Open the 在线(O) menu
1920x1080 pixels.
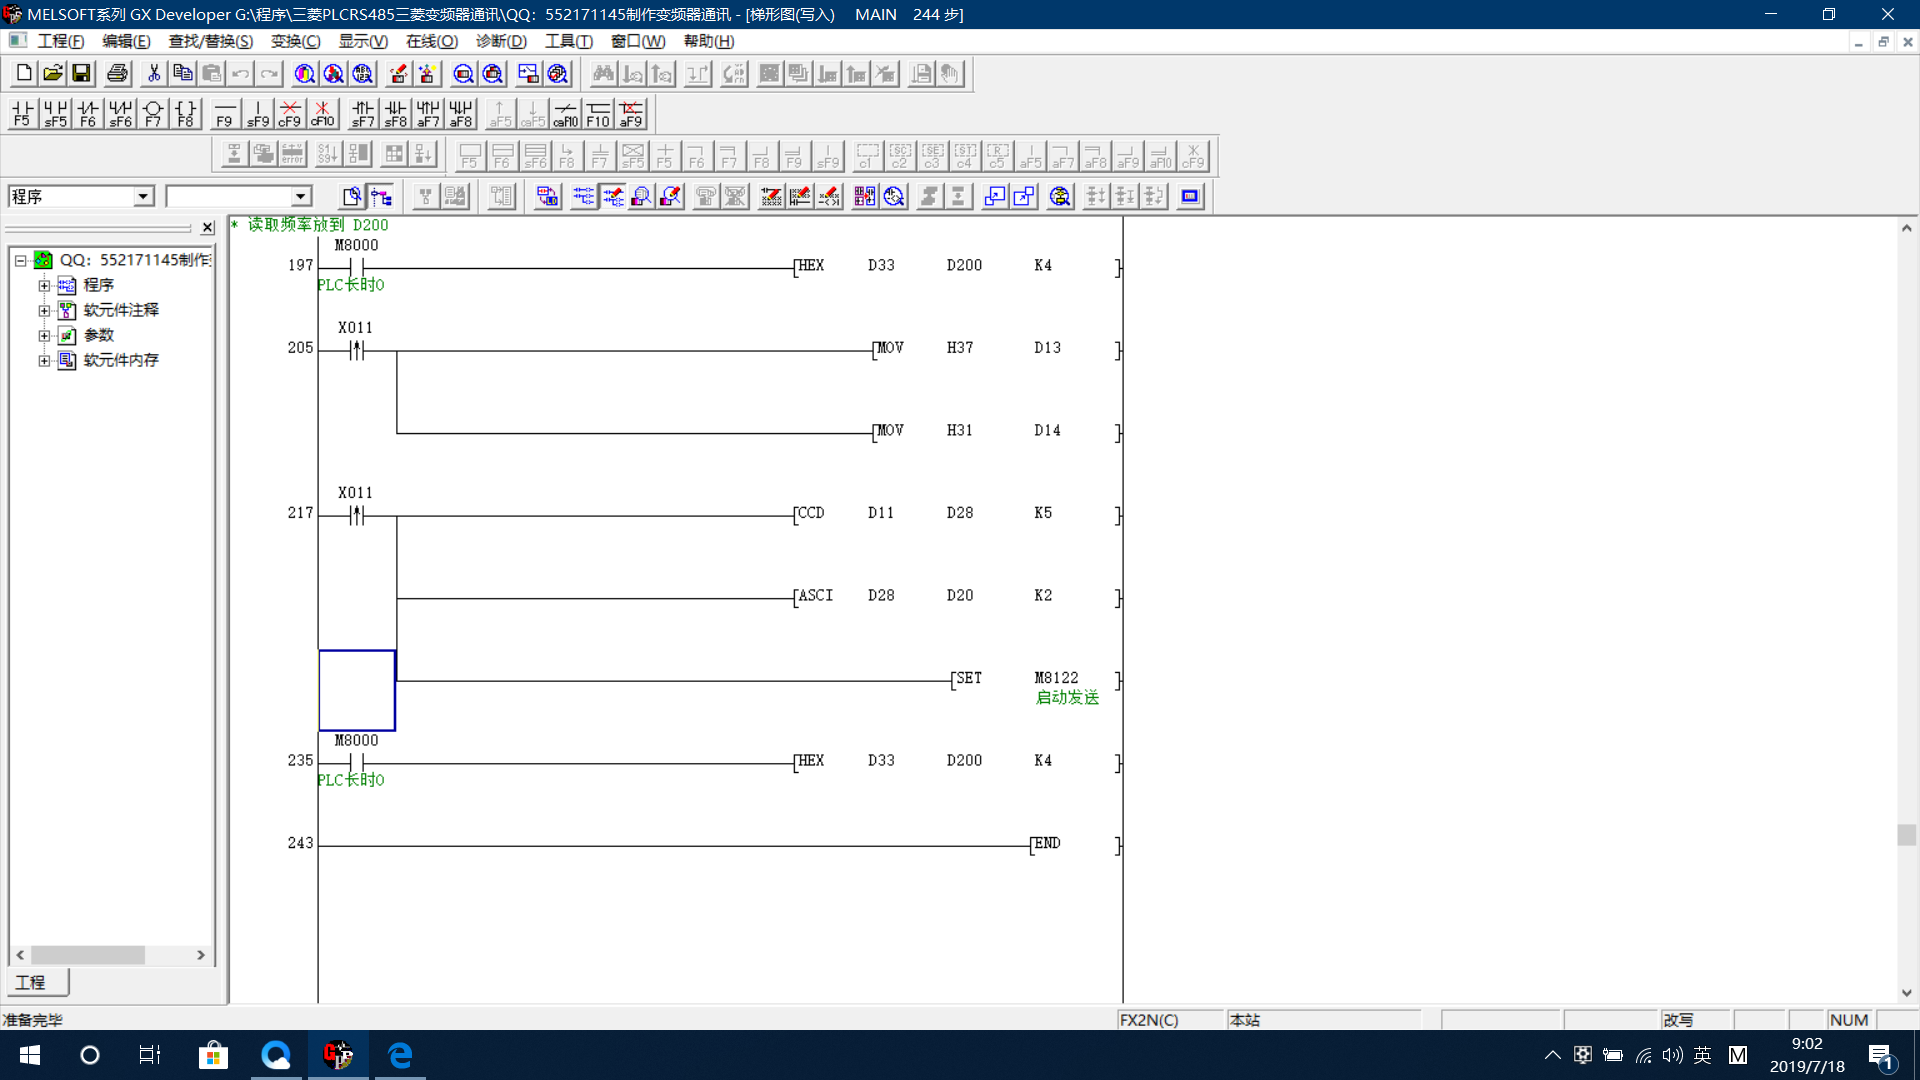431,41
